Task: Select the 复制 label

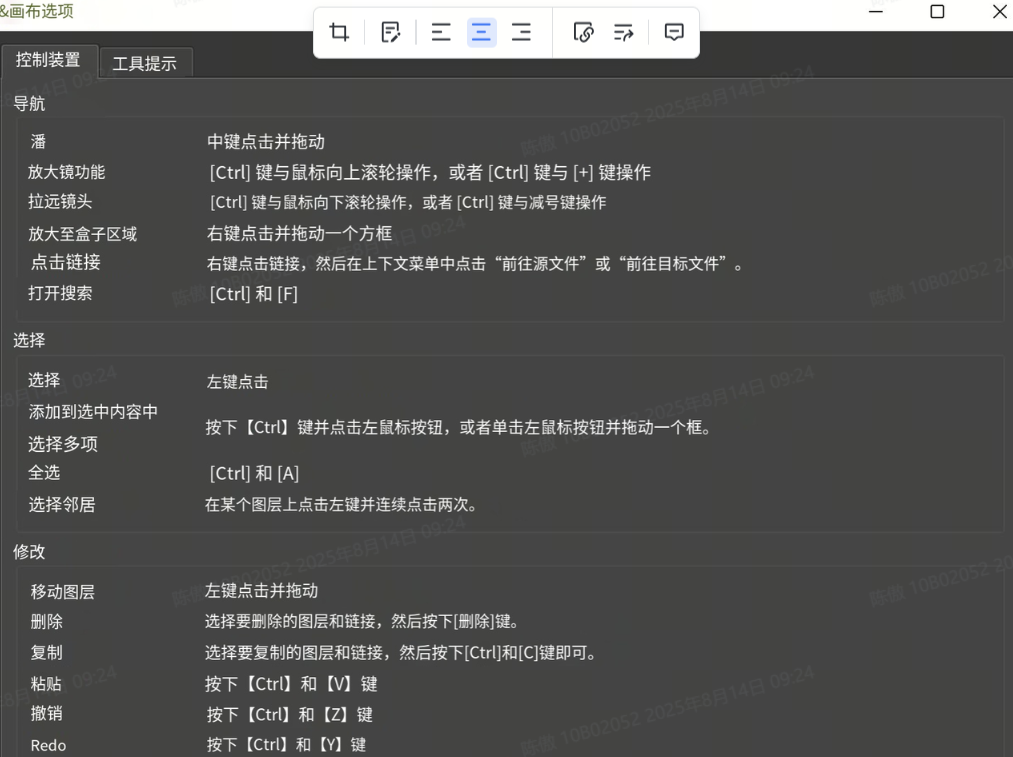Action: pos(47,652)
